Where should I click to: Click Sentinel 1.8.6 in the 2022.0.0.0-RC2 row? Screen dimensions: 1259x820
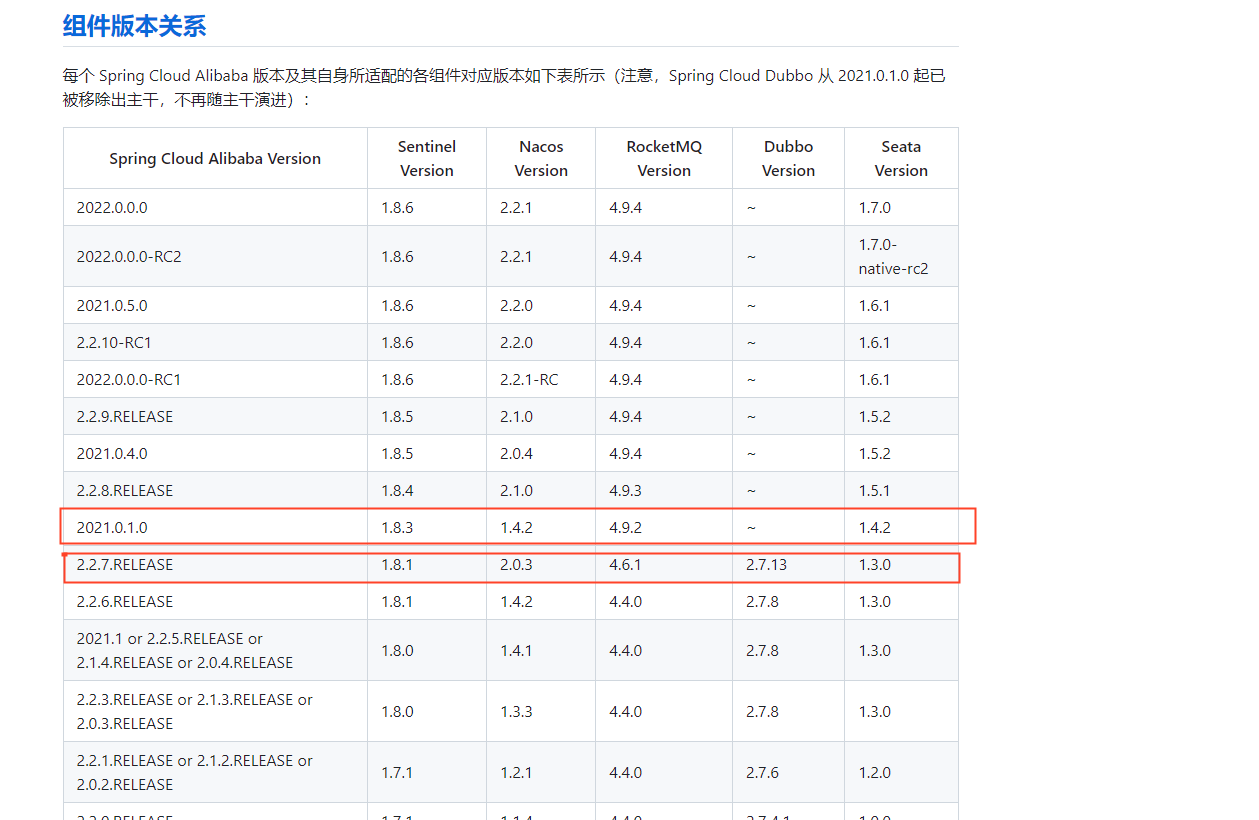click(397, 256)
